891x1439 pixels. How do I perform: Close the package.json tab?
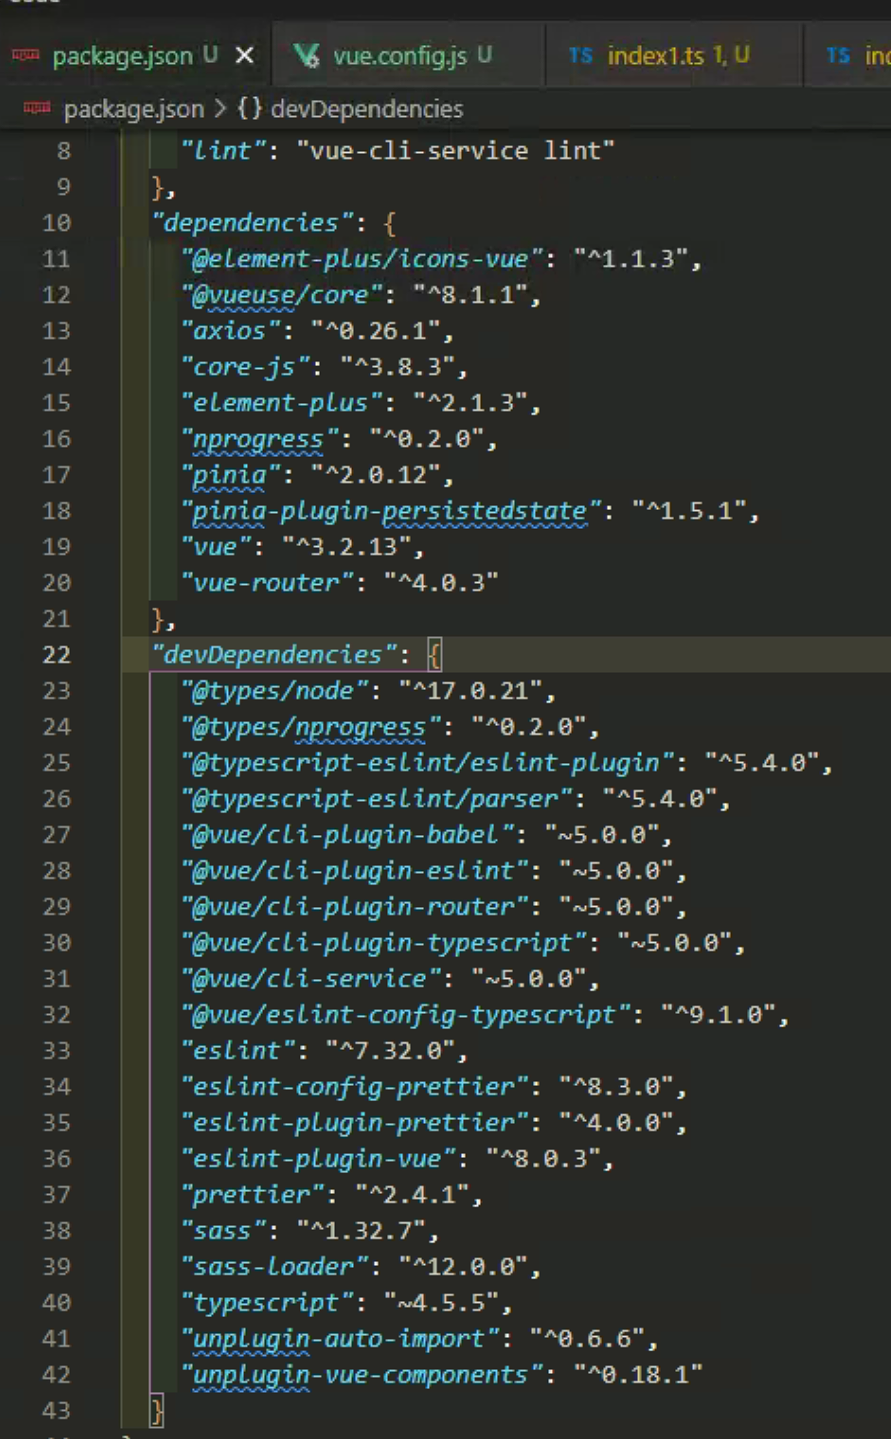[x=246, y=56]
